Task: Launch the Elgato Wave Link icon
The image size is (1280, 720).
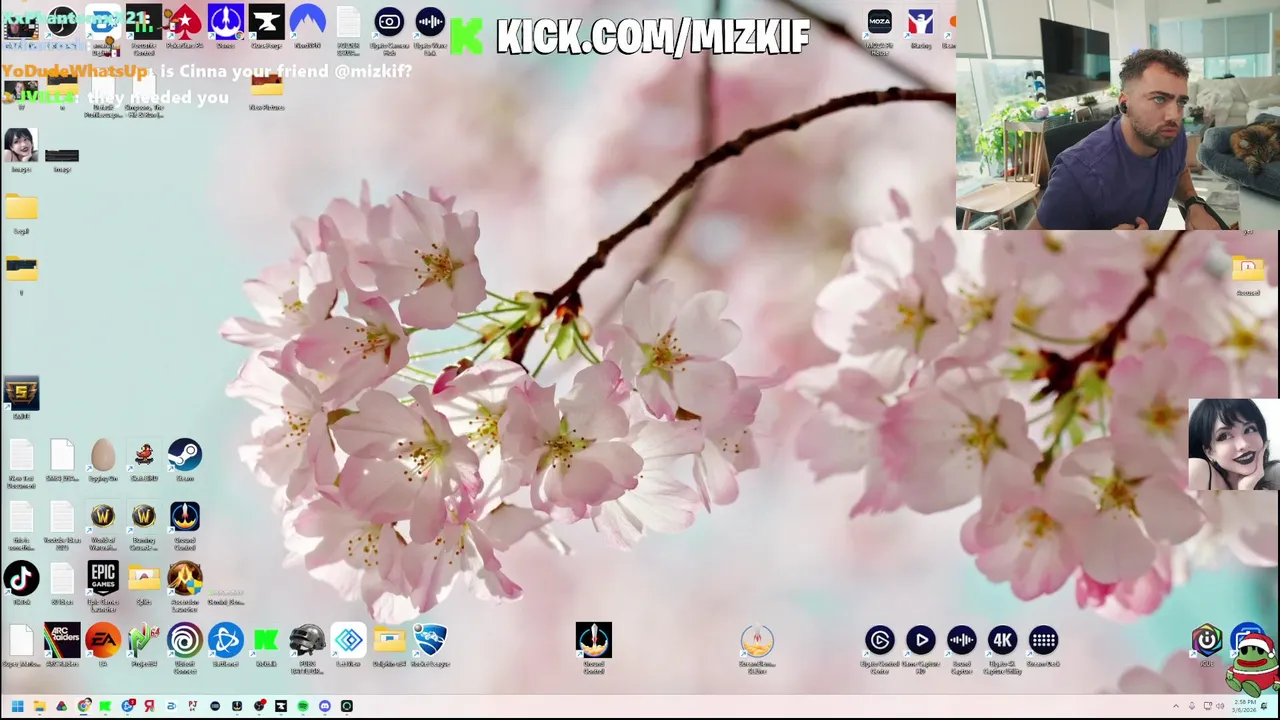Action: (x=430, y=21)
